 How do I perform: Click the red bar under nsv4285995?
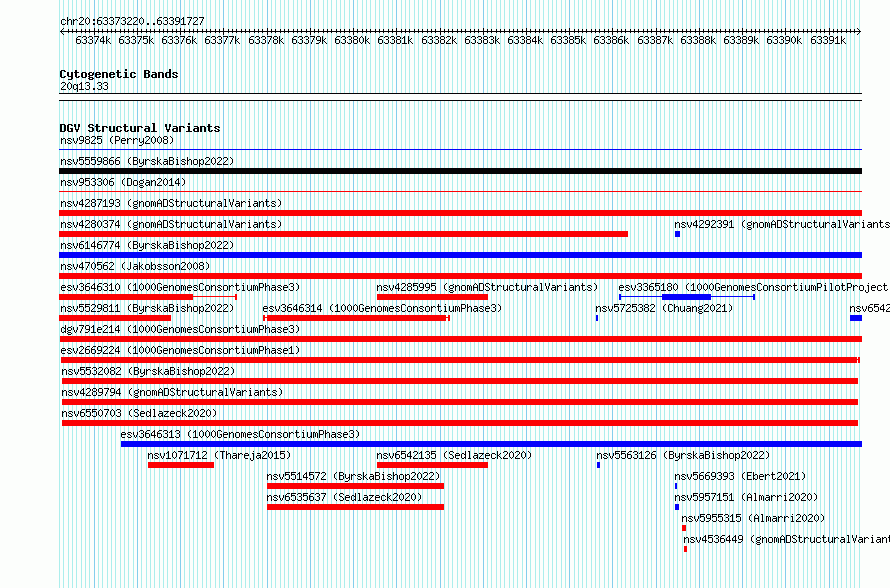432,297
